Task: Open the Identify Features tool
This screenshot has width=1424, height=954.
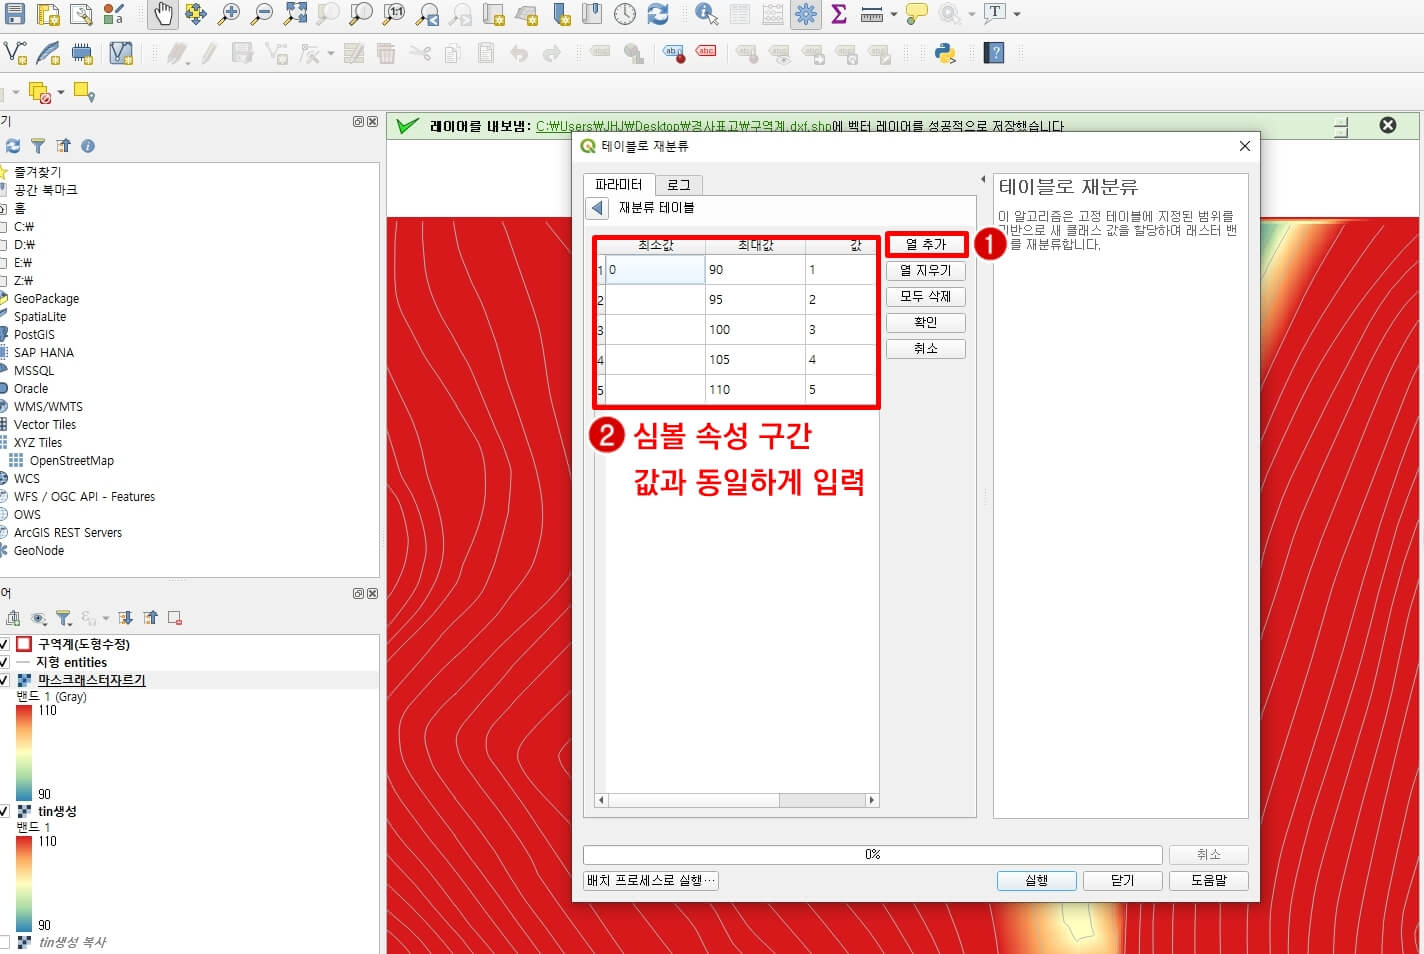Action: coord(706,14)
